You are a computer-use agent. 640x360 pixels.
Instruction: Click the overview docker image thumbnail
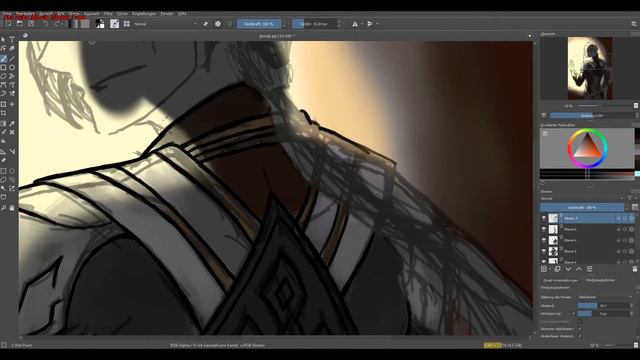tap(590, 68)
